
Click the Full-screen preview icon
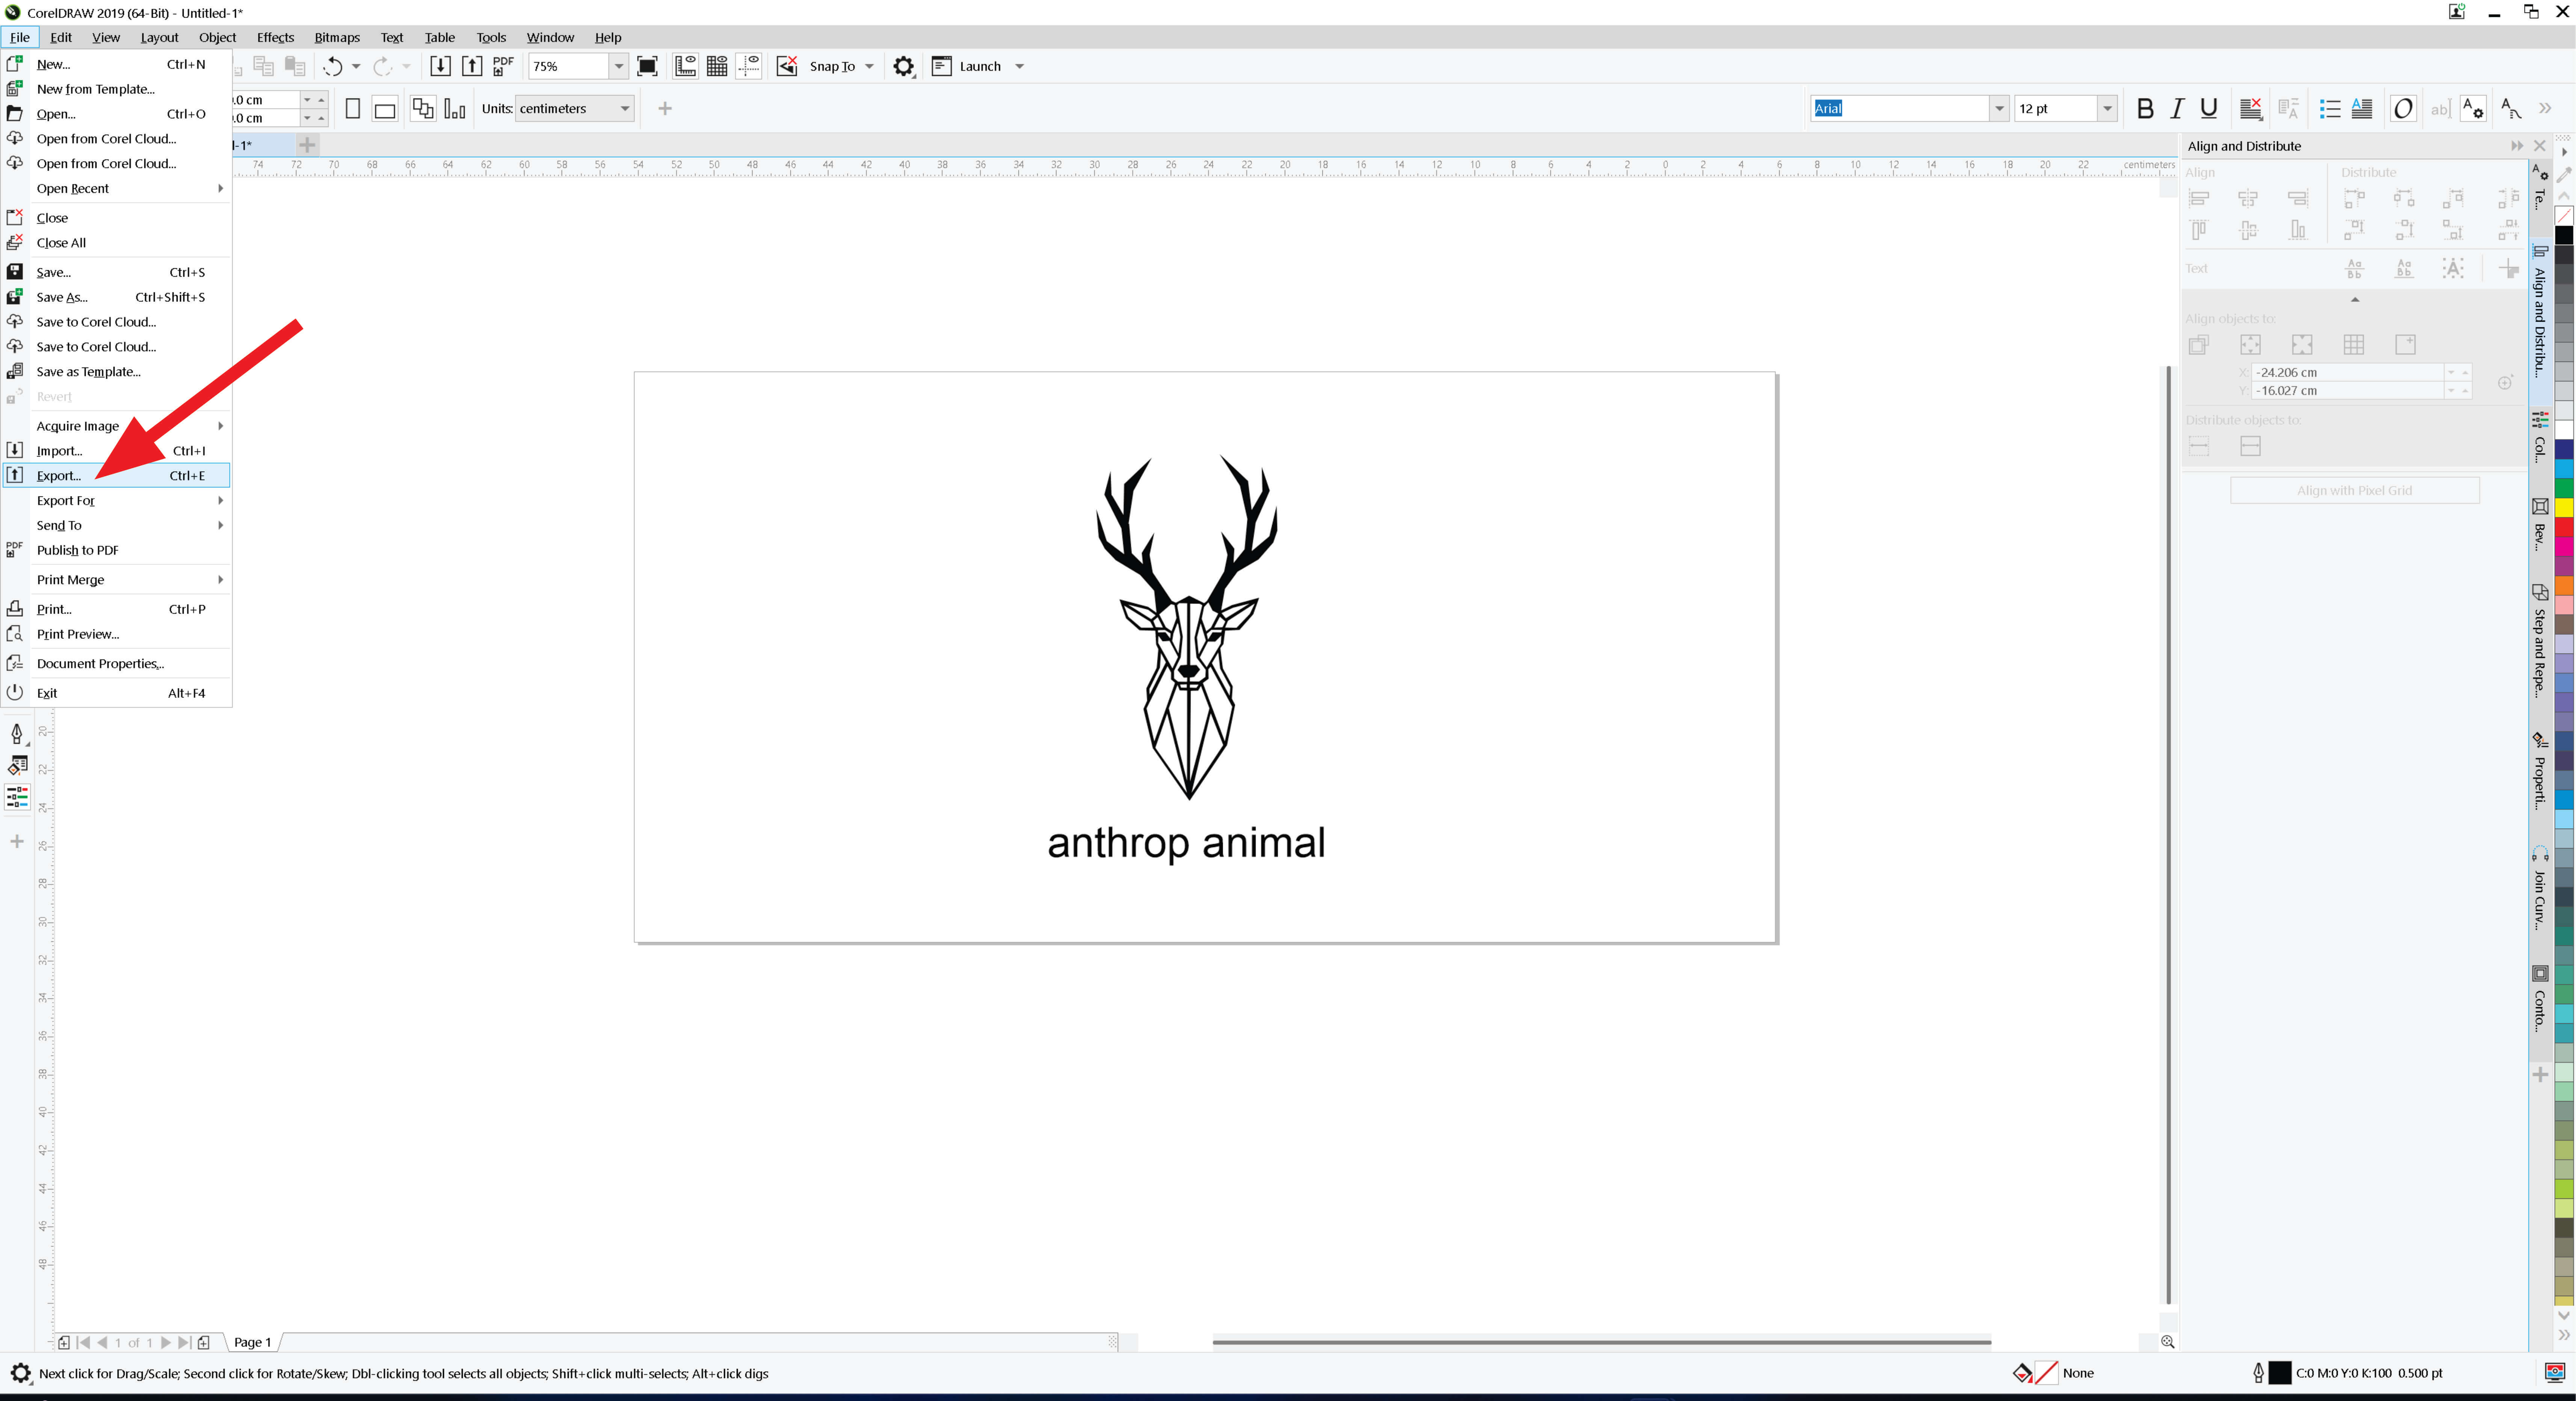647,66
